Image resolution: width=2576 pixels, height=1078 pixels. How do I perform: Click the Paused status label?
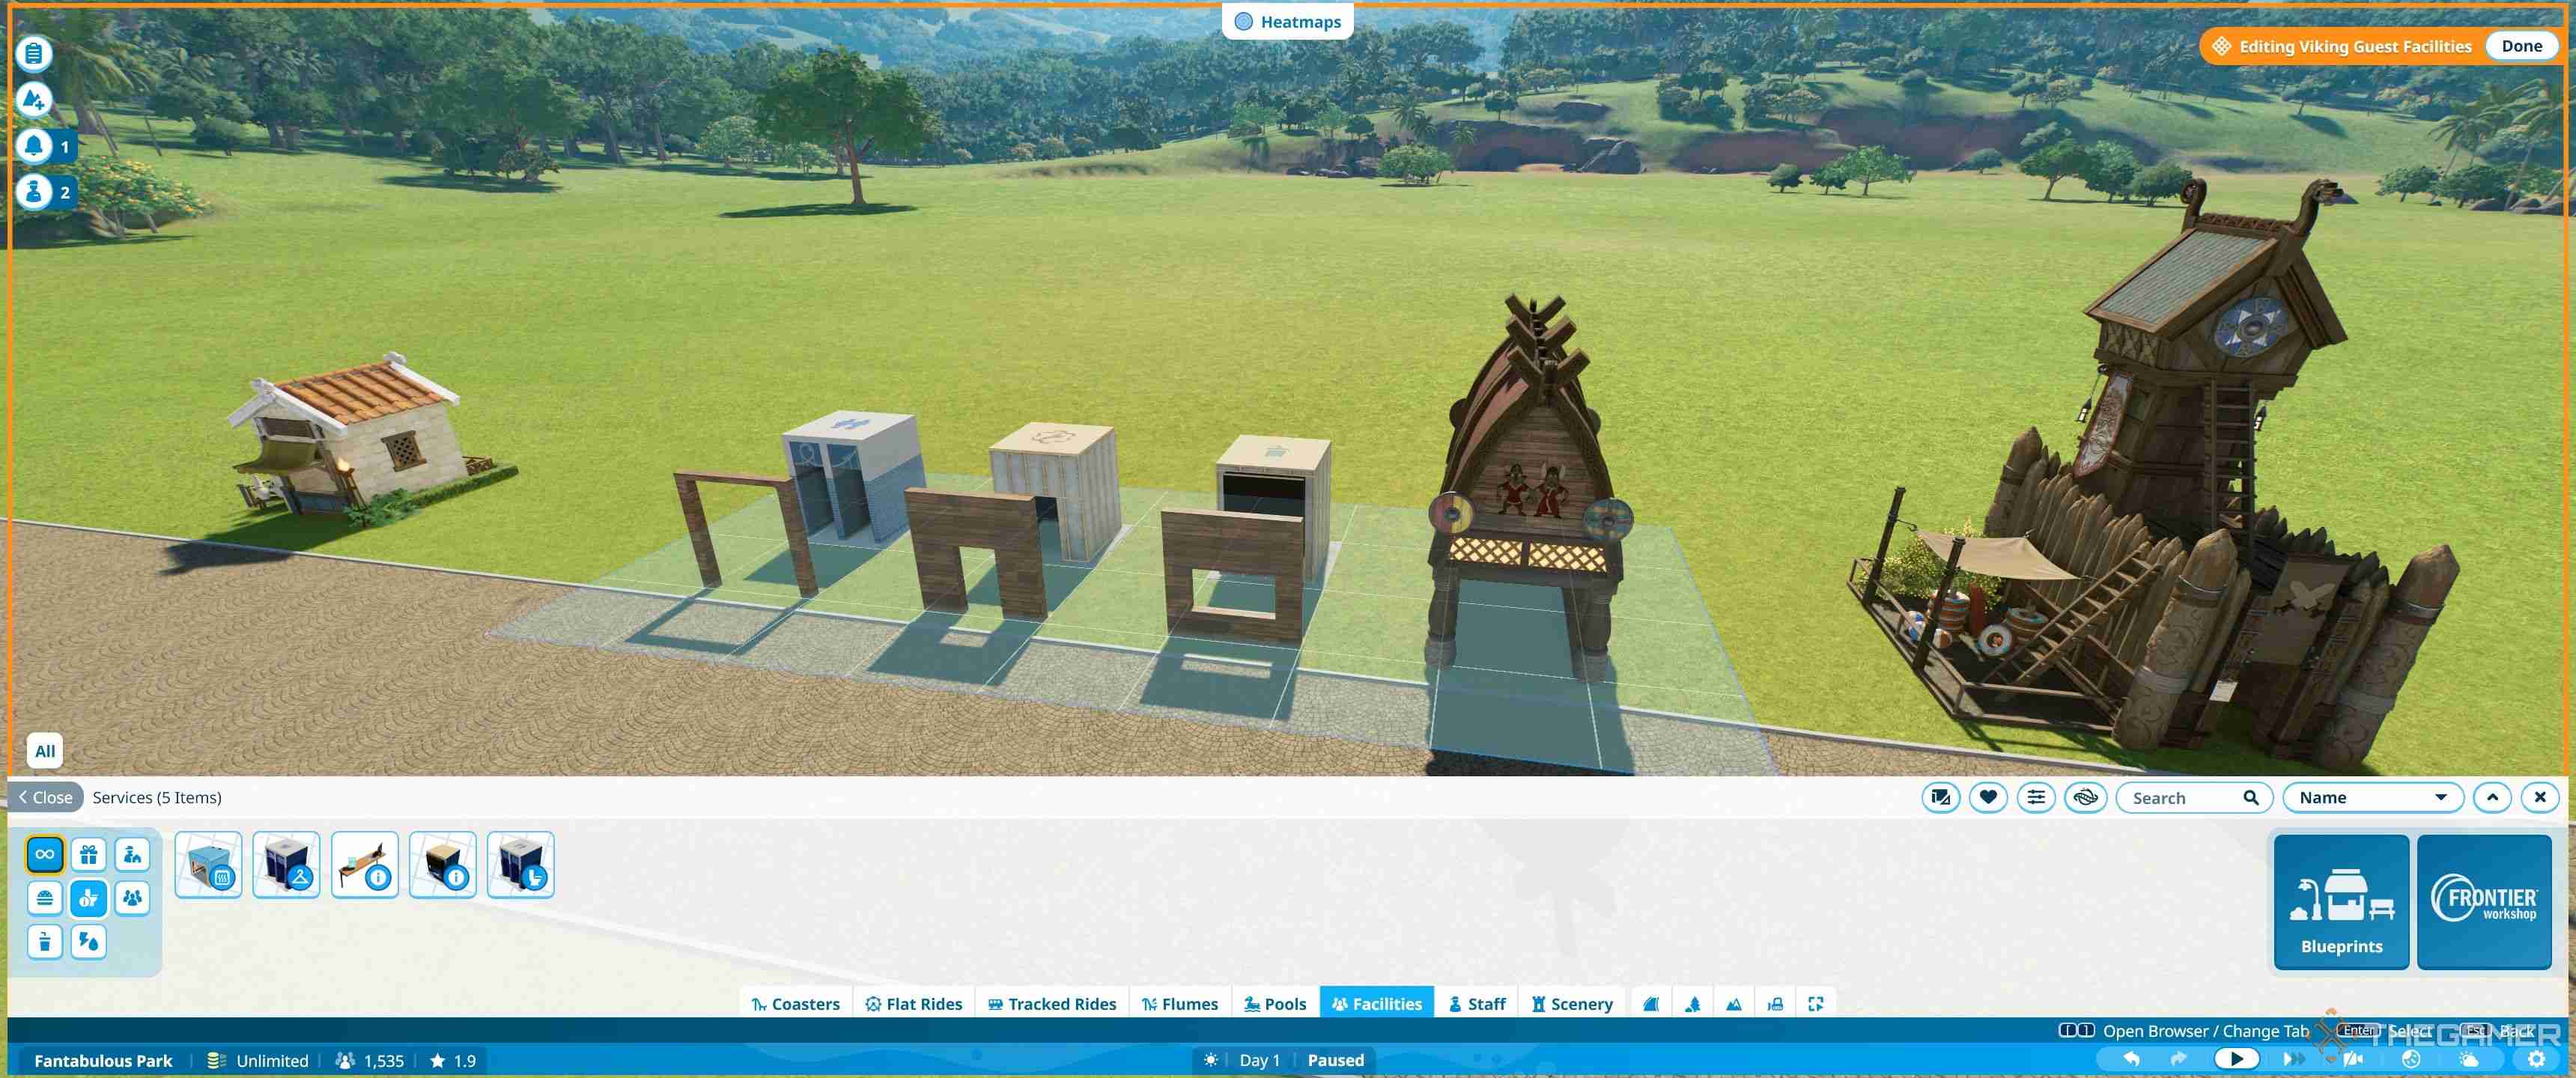(1335, 1060)
